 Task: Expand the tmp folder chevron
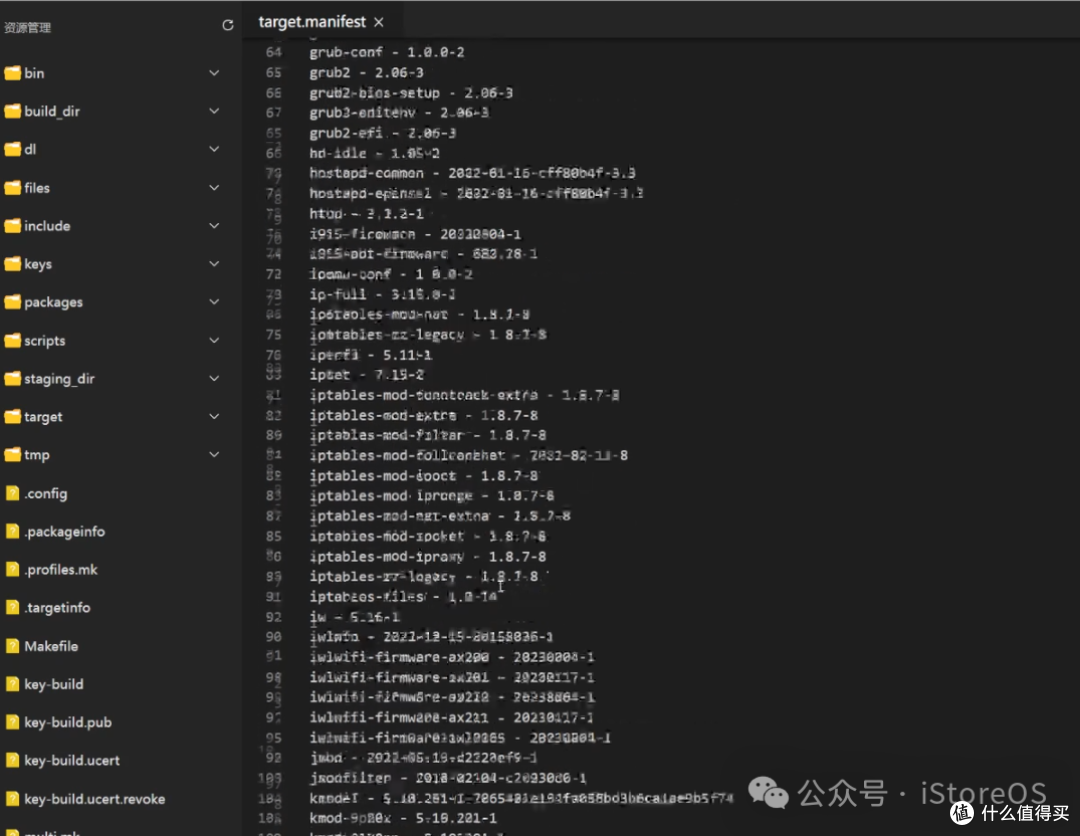214,454
